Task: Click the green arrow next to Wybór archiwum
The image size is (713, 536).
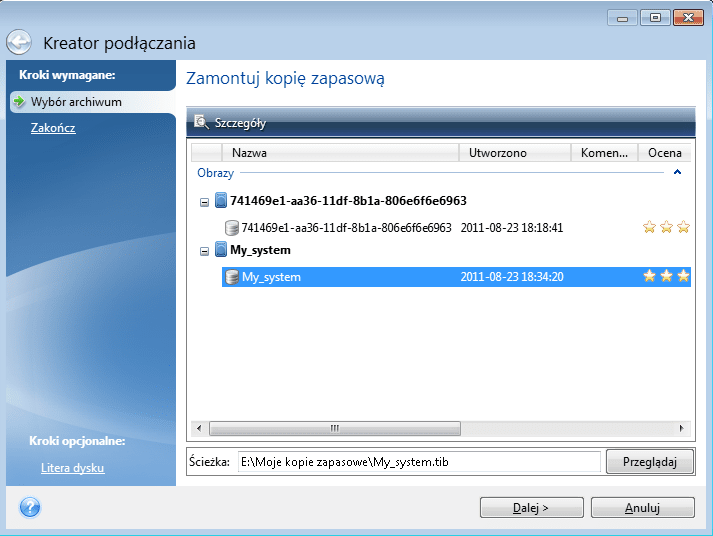Action: click(x=19, y=101)
